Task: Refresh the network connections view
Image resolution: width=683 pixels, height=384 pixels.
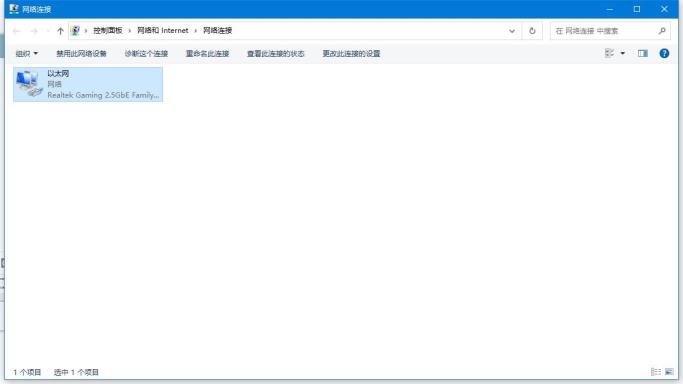Action: [532, 31]
